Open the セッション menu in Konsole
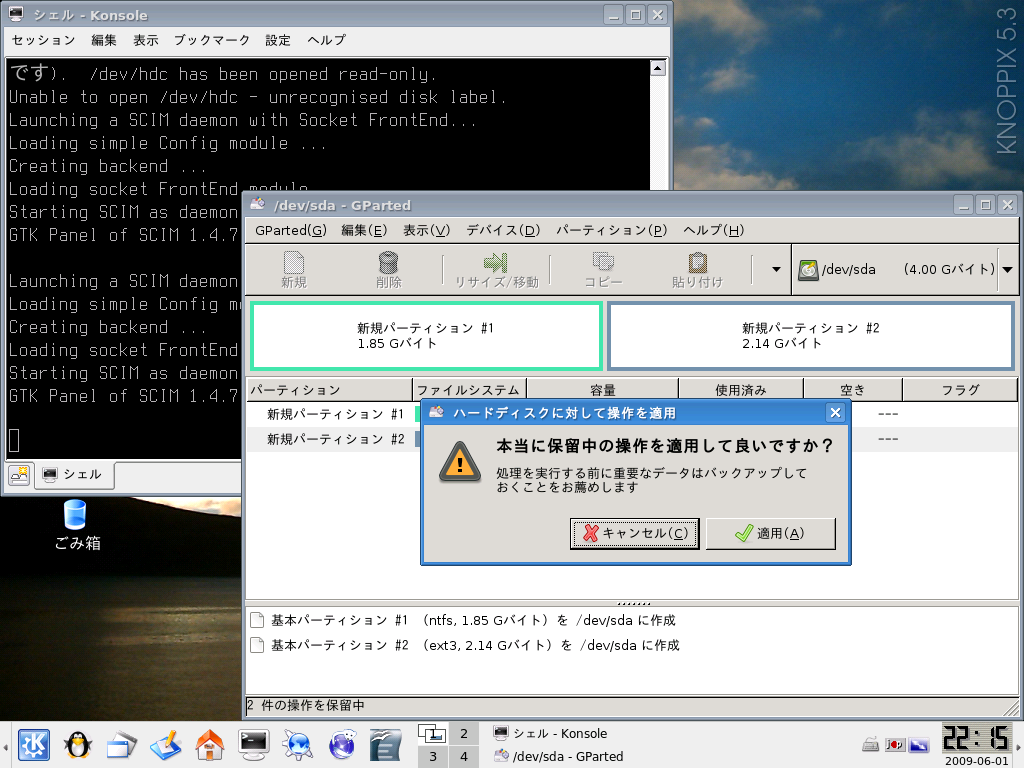This screenshot has width=1024, height=768. (43, 40)
